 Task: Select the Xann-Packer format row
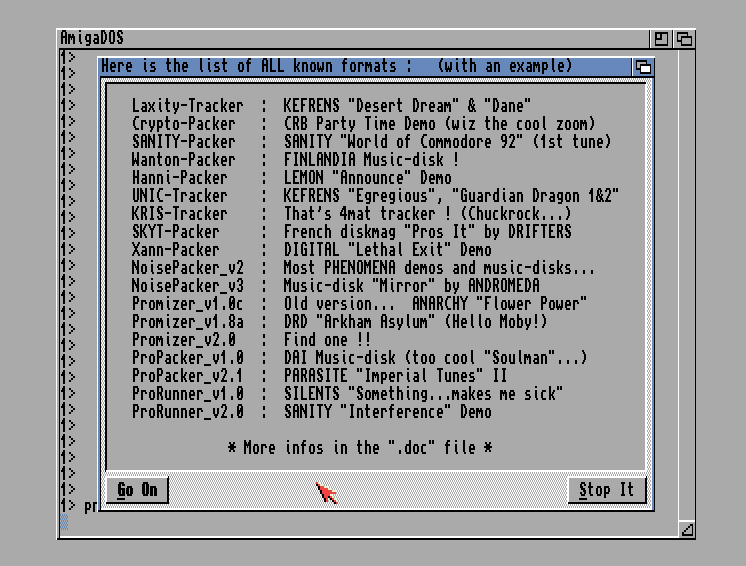312,250
